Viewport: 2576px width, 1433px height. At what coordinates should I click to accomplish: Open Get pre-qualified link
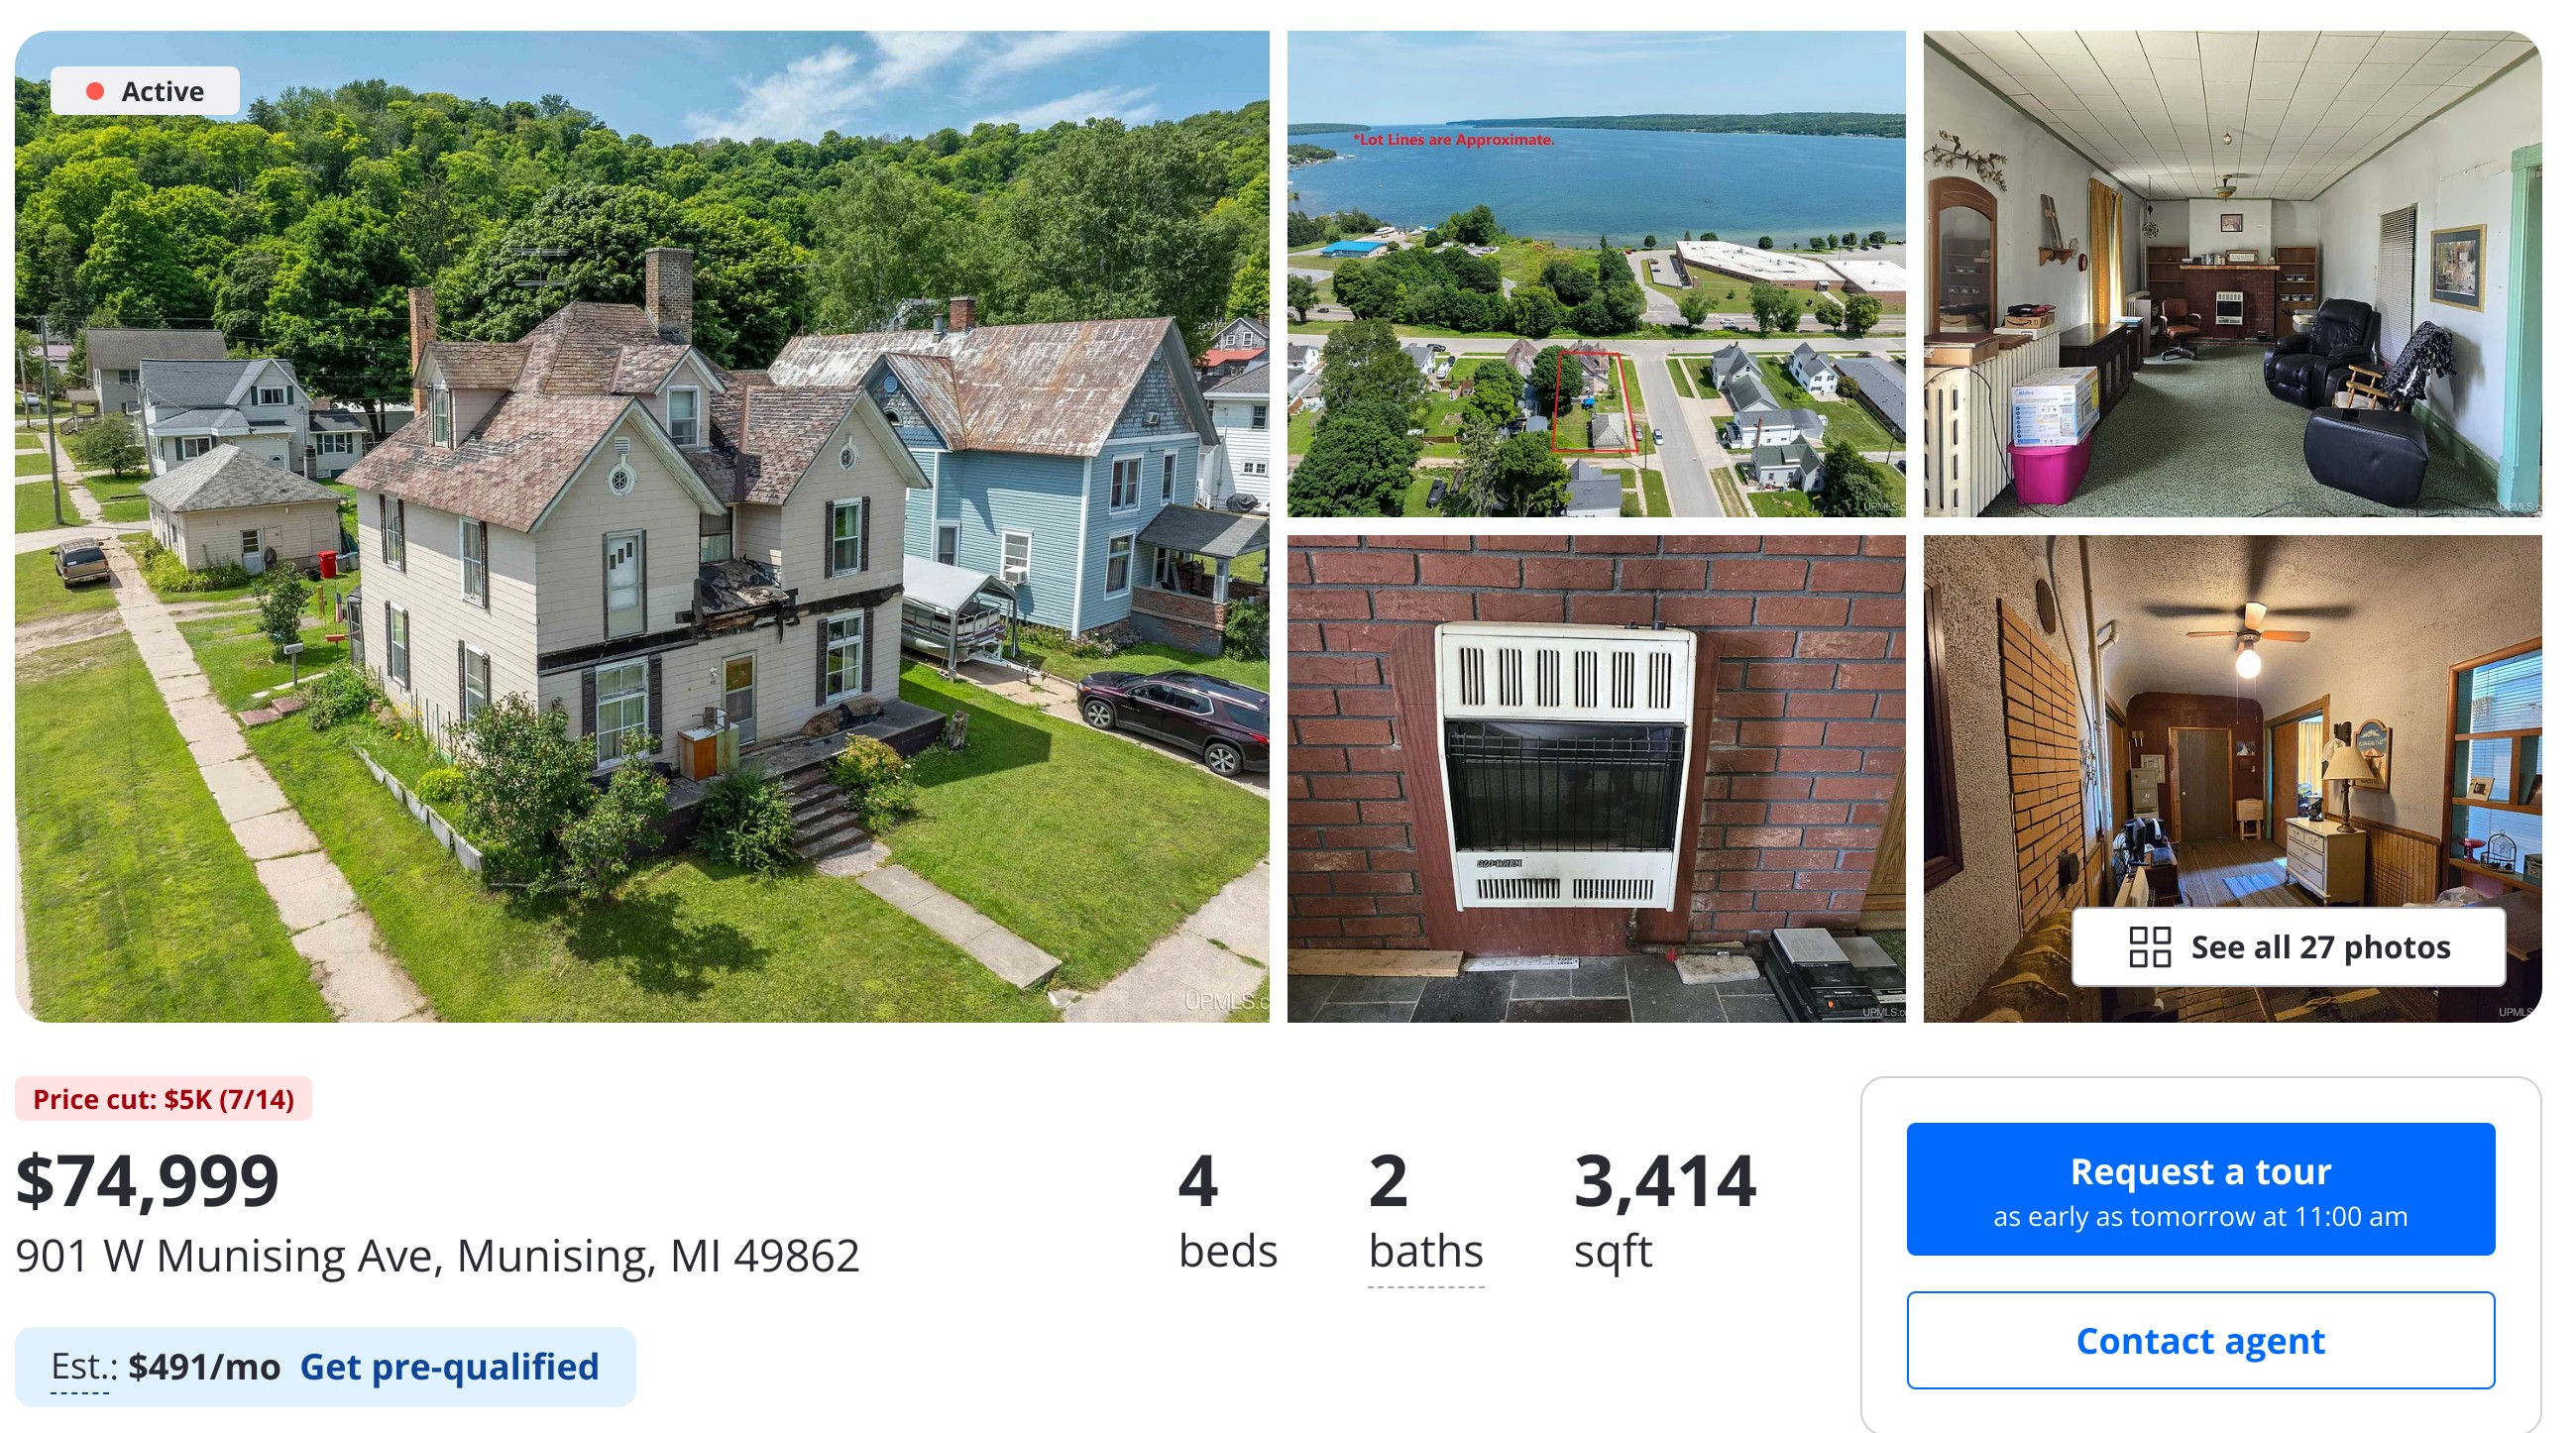click(x=449, y=1366)
